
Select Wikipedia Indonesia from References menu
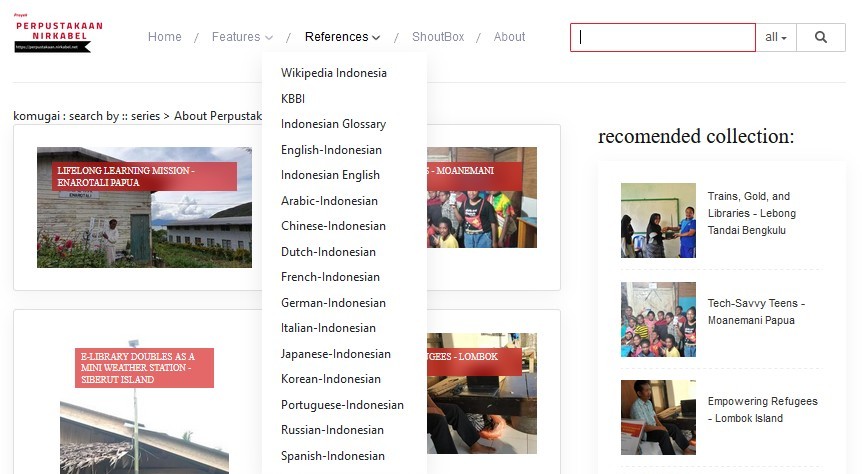(334, 73)
